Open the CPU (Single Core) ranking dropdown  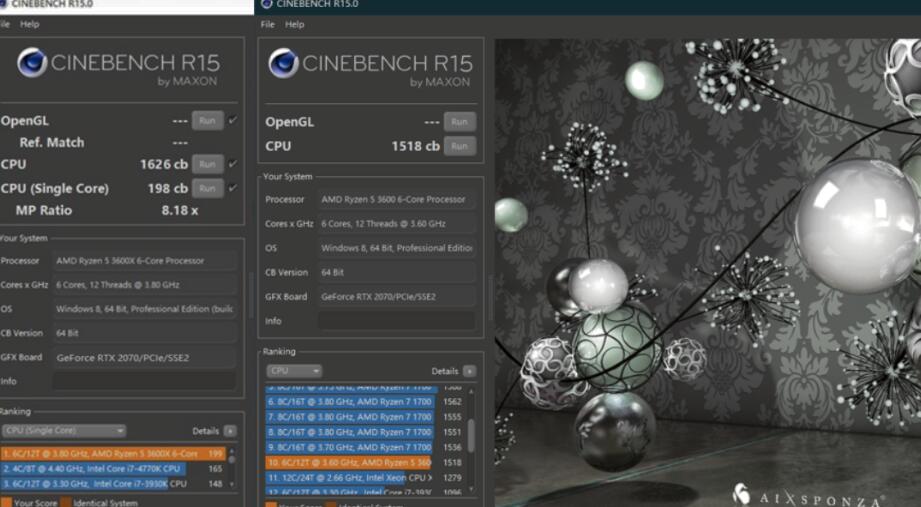pos(64,431)
